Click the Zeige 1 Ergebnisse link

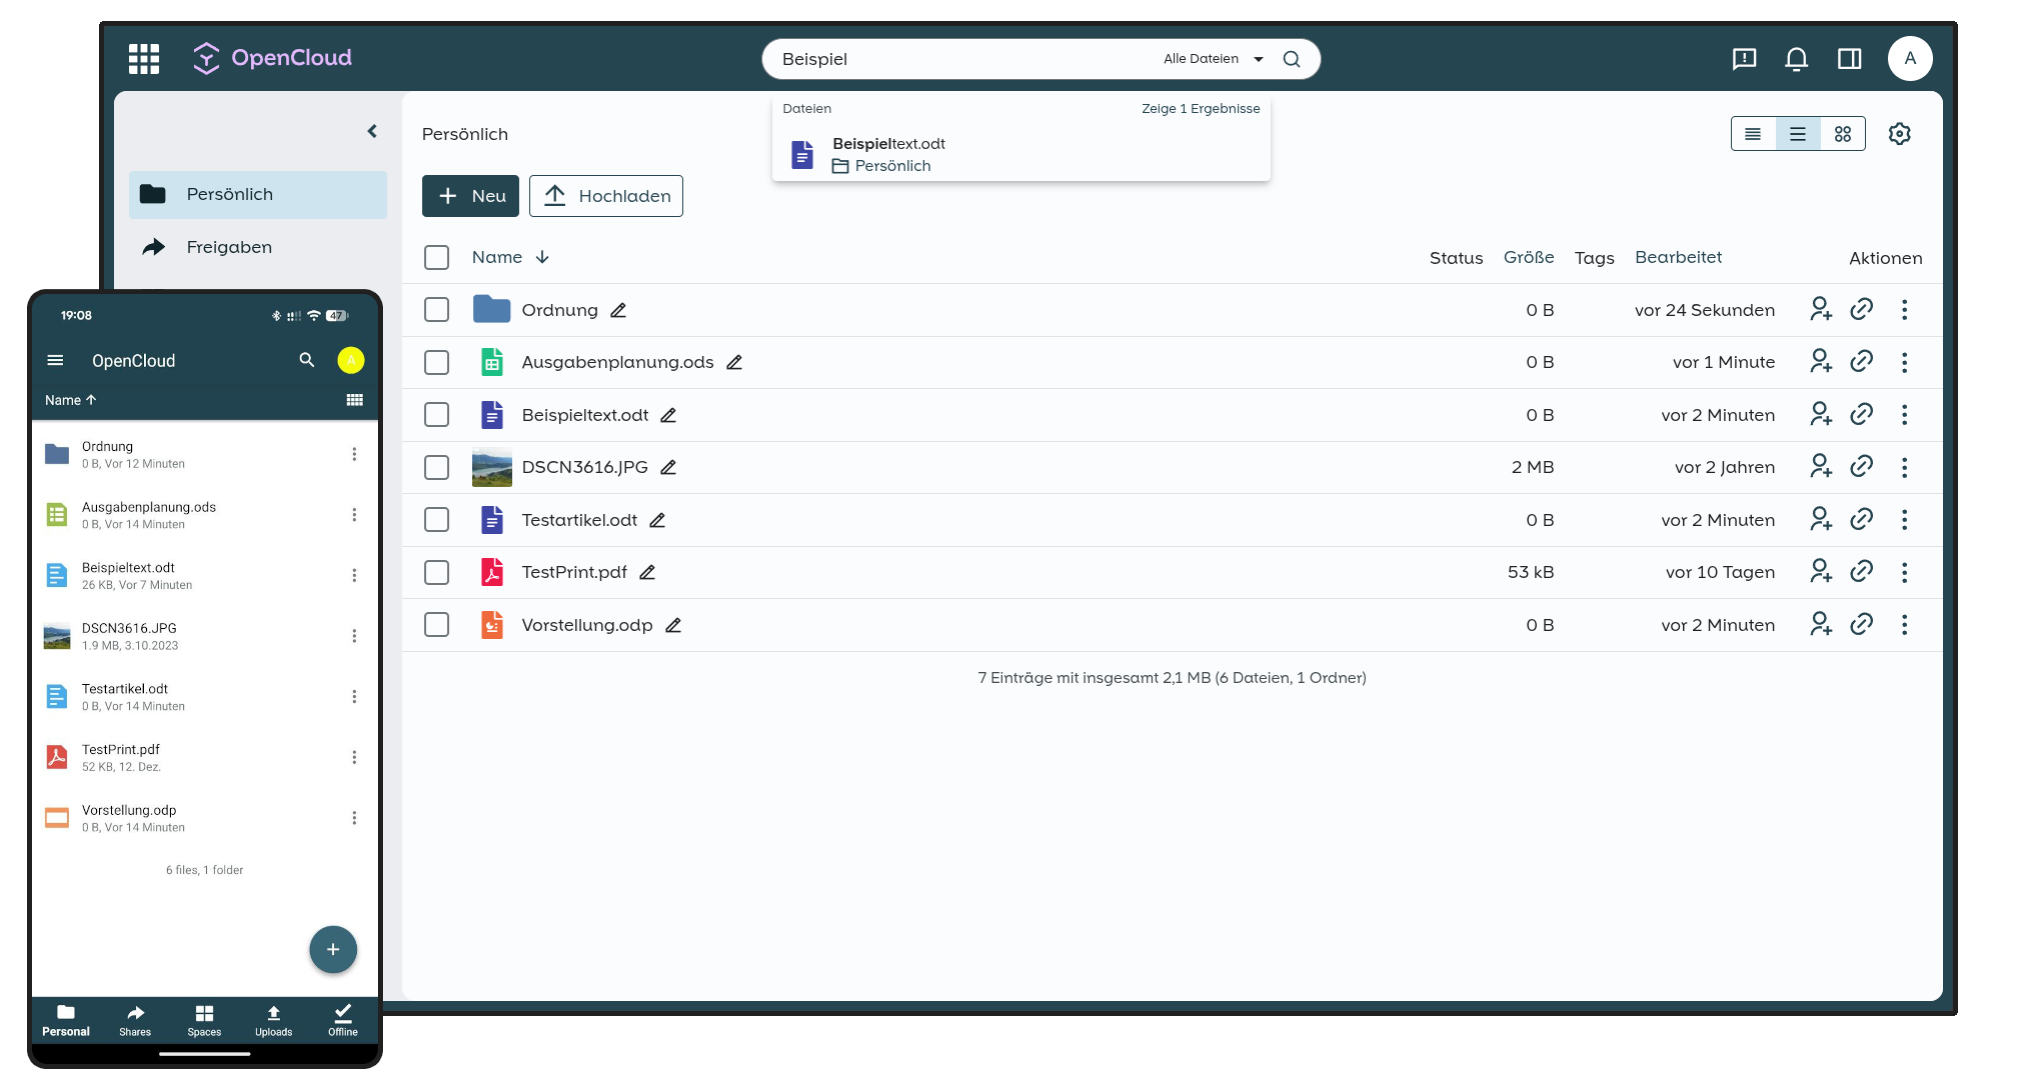tap(1200, 109)
